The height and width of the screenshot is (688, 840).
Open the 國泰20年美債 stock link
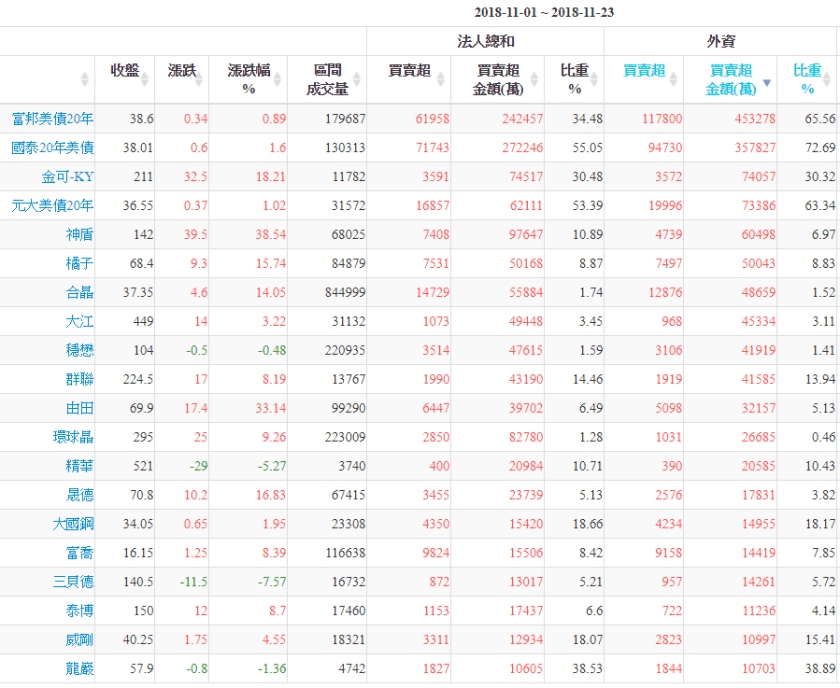tap(52, 148)
